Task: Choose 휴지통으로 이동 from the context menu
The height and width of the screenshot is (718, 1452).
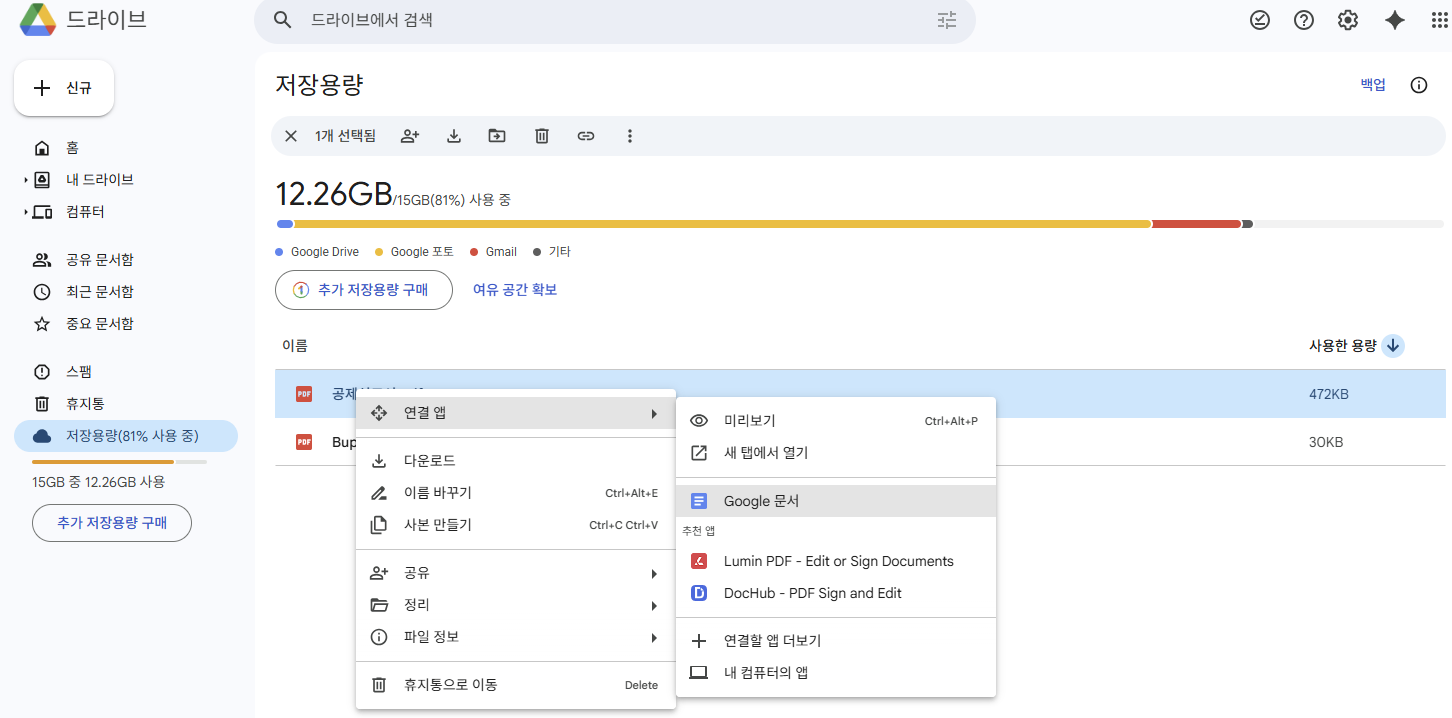Action: (516, 685)
